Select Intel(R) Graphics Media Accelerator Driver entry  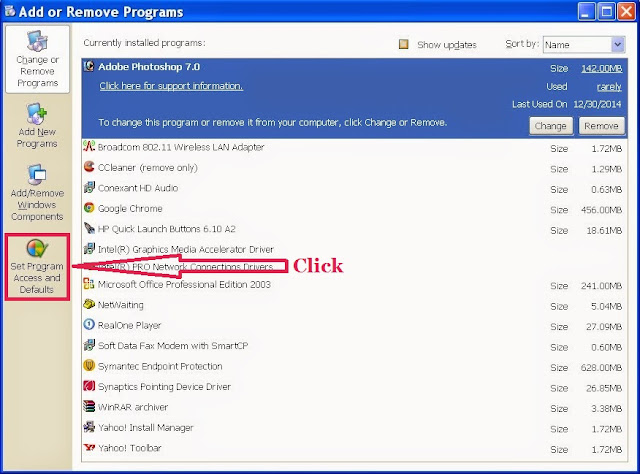(354, 249)
